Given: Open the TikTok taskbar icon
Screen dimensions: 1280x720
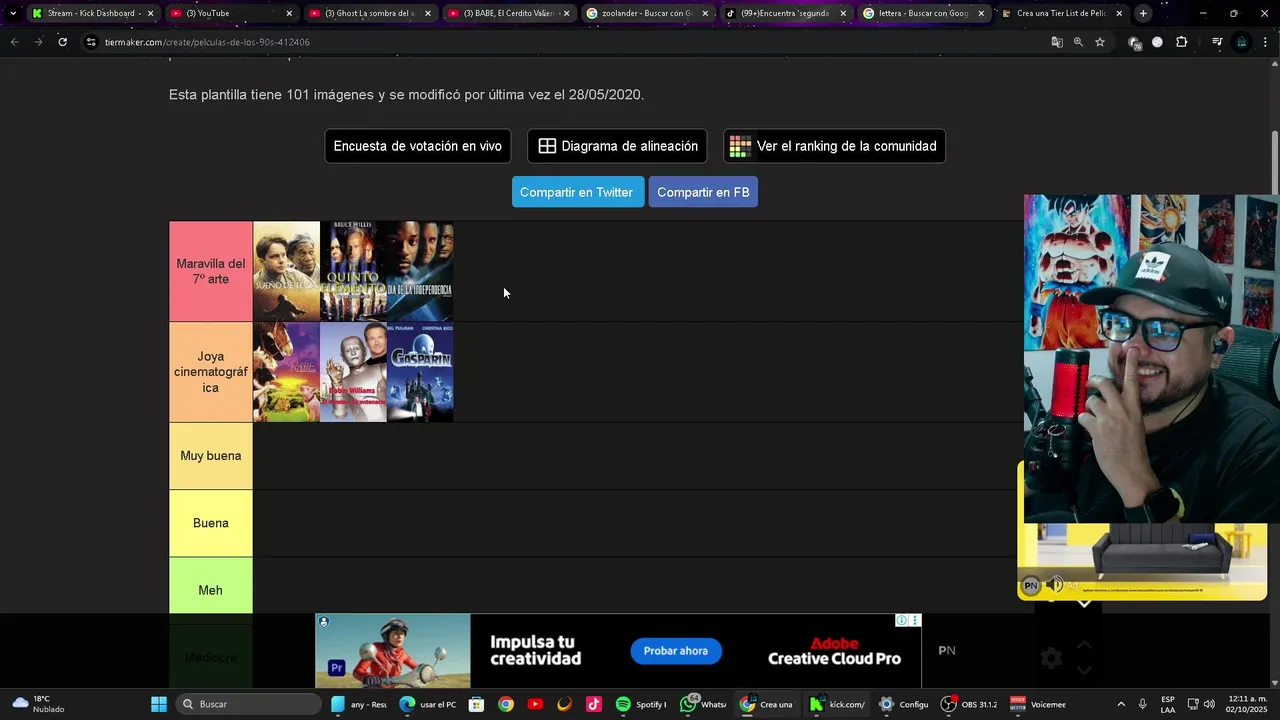Looking at the screenshot, I should coord(593,704).
